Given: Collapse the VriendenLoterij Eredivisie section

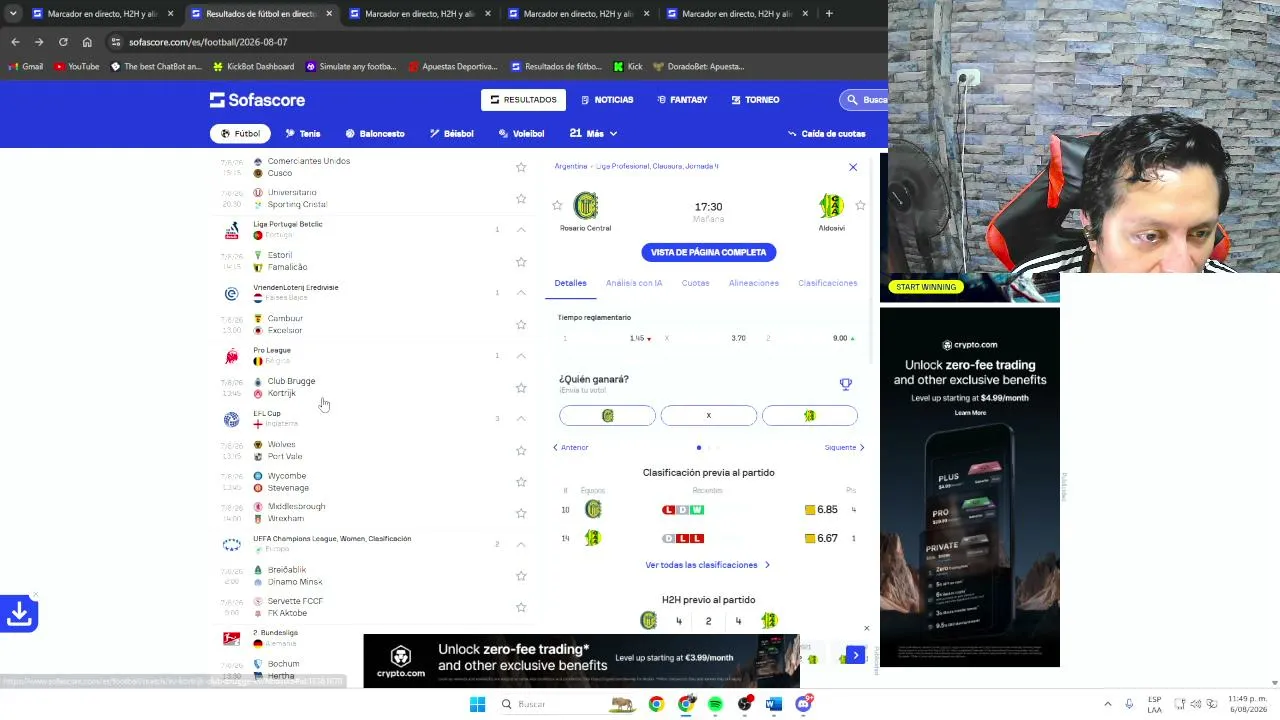Looking at the screenshot, I should click(x=521, y=293).
